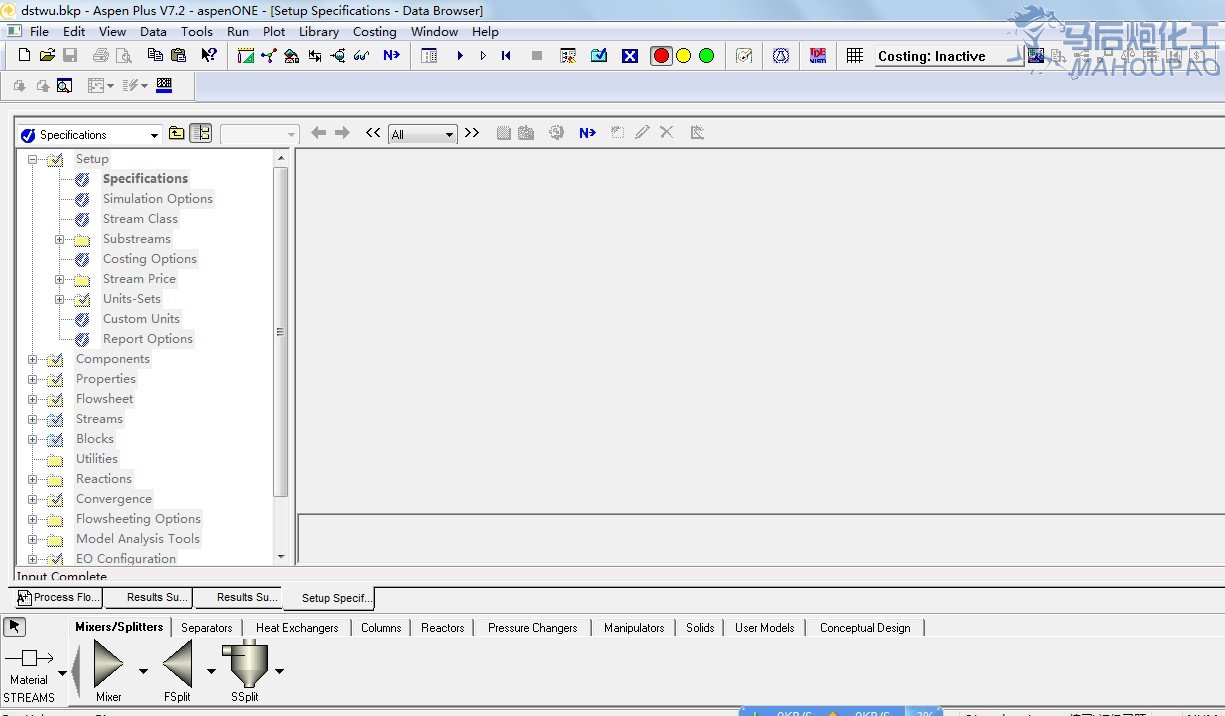Go to previous form with << button
Viewport: 1225px width, 716px height.
coord(373,133)
